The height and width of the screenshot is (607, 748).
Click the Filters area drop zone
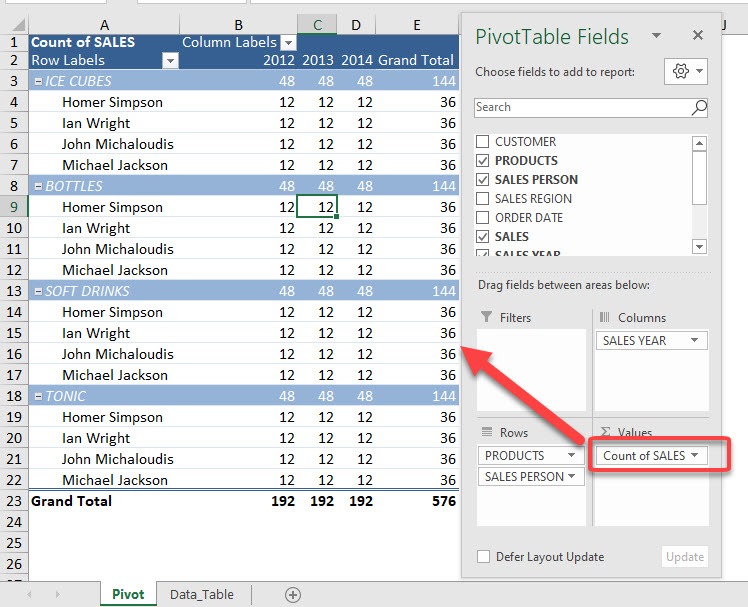pos(531,370)
